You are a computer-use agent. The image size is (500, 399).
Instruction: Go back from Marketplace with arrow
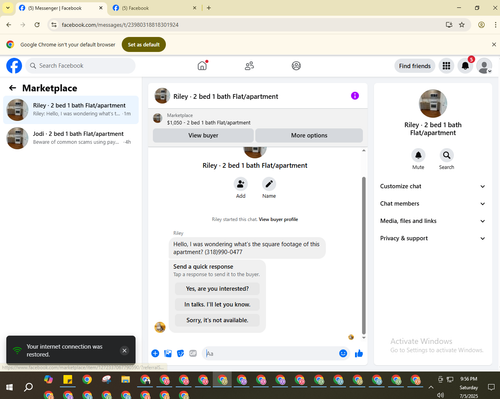click(13, 88)
